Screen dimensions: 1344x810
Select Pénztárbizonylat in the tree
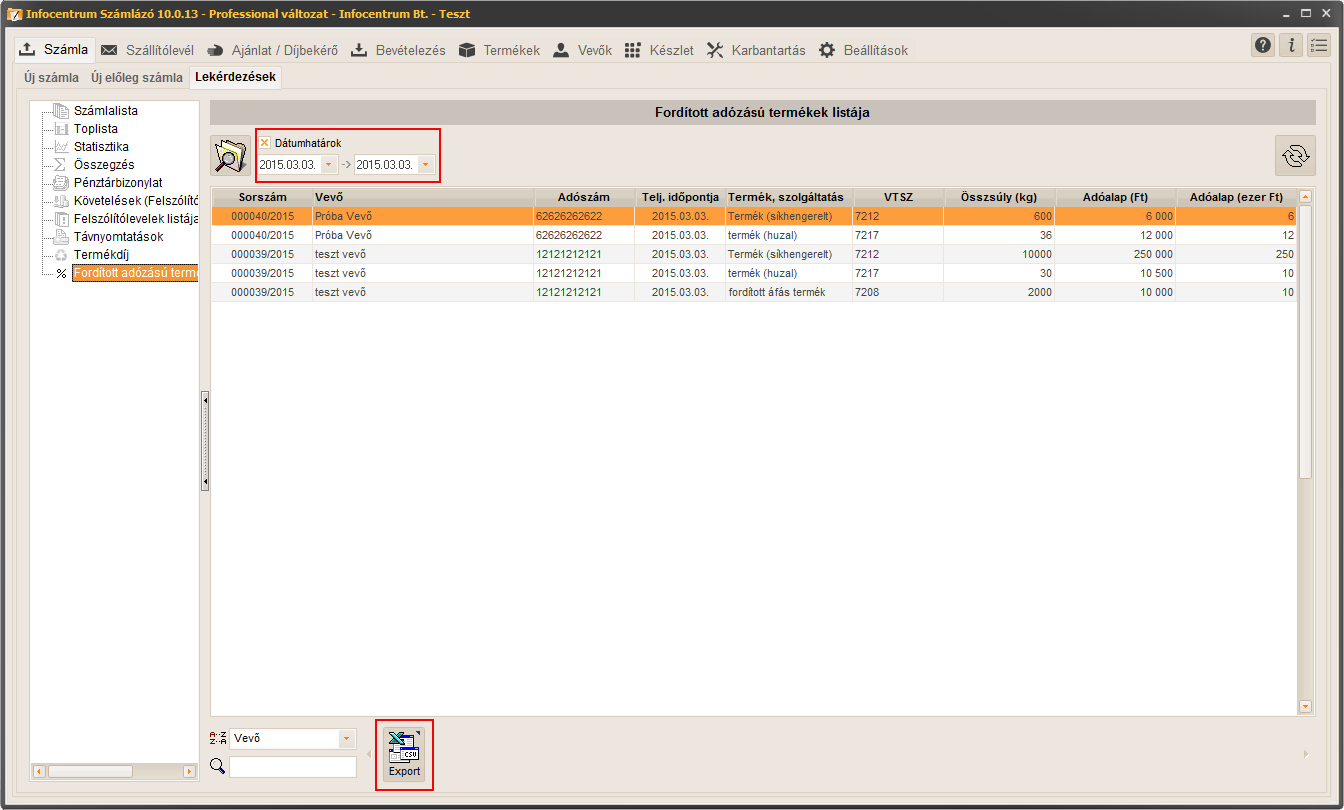point(118,183)
